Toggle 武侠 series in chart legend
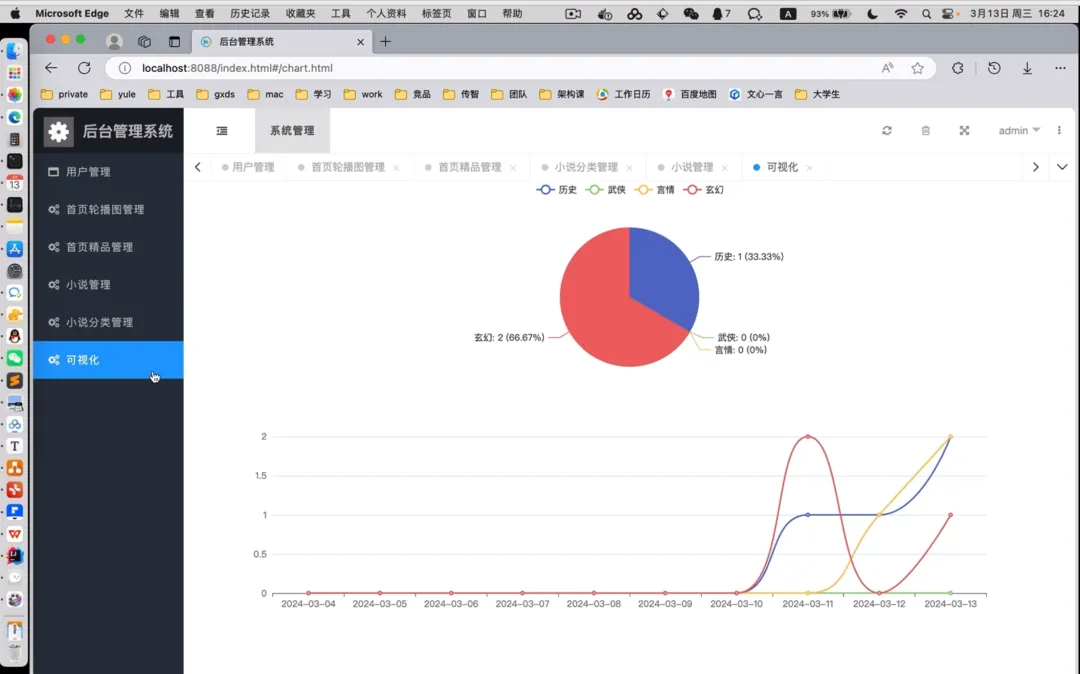The image size is (1080, 674). (x=606, y=189)
